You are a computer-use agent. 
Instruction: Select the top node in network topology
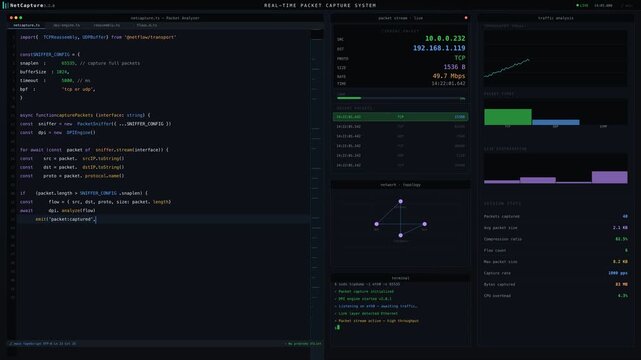coord(401,201)
